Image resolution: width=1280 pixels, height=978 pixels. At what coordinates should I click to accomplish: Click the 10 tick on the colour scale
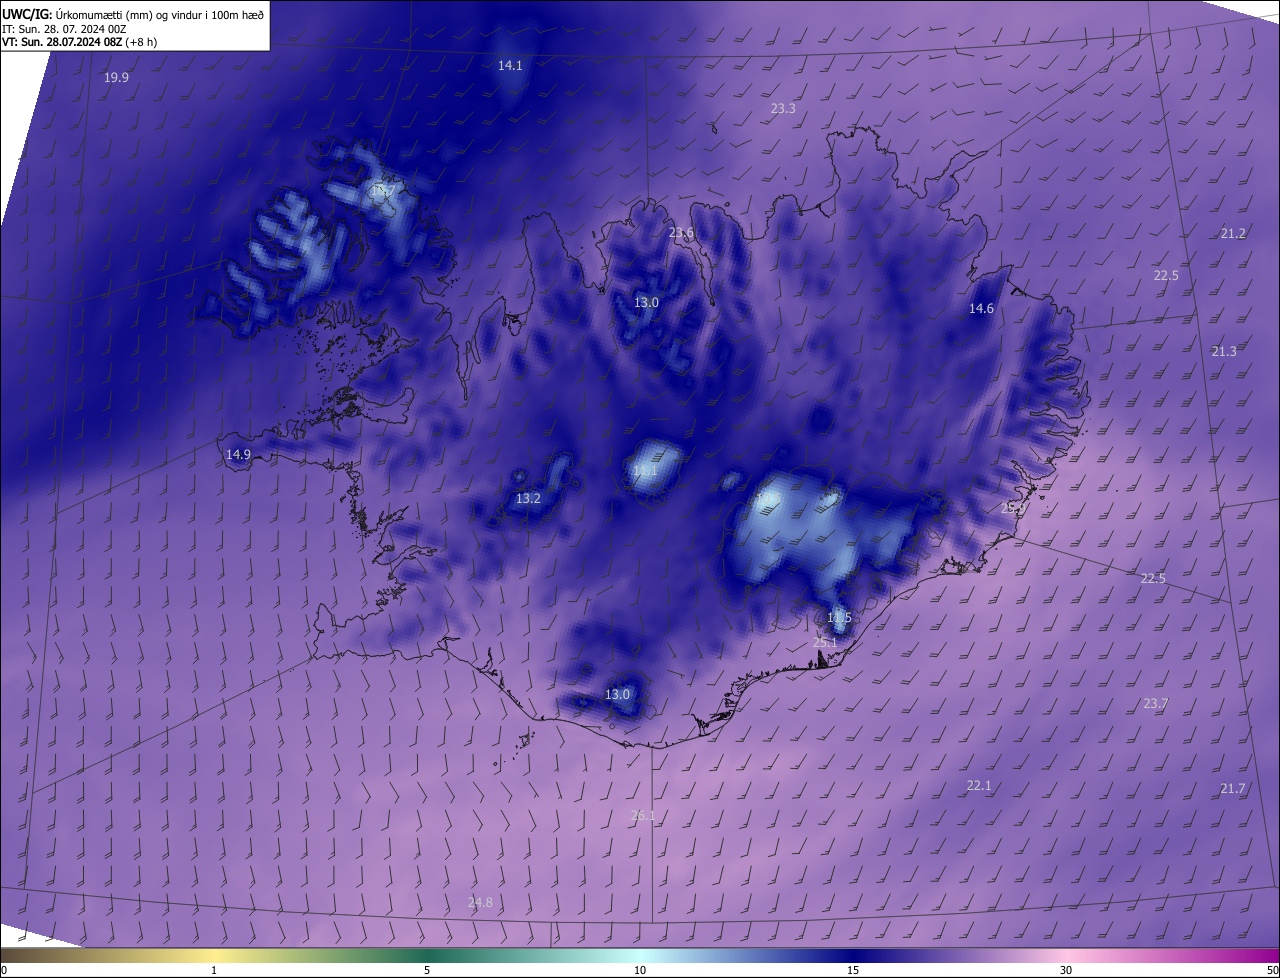coord(640,970)
